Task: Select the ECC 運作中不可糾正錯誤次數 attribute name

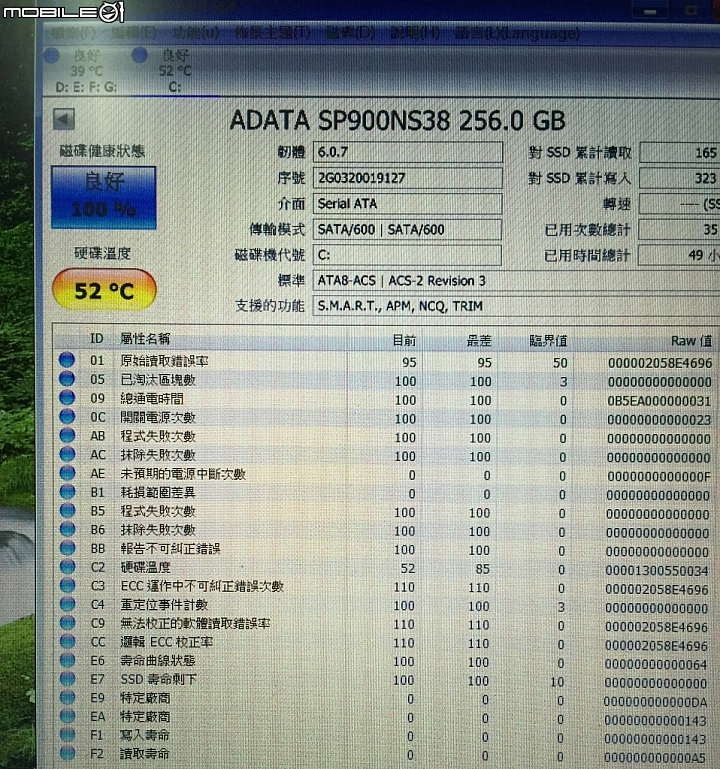Action: (202, 586)
